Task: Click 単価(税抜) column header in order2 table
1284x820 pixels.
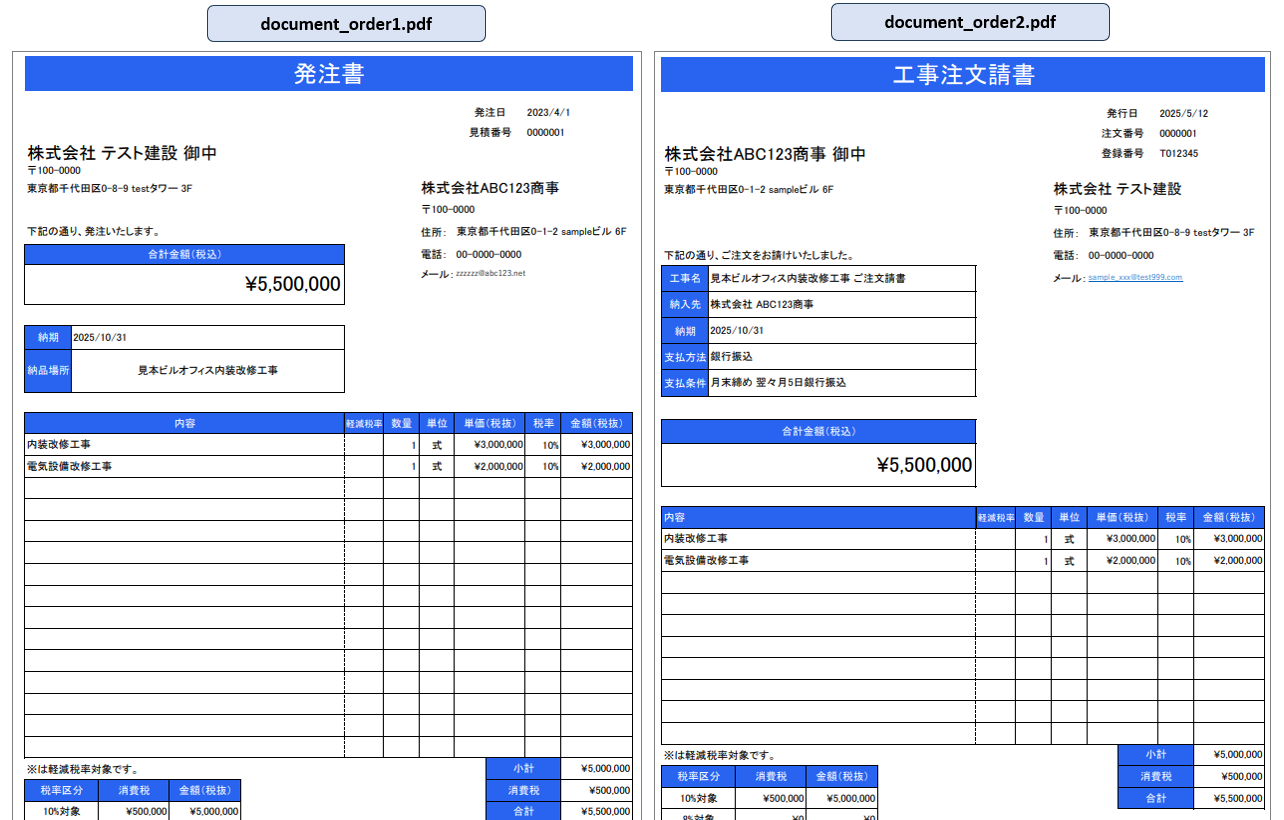Action: (x=1122, y=517)
